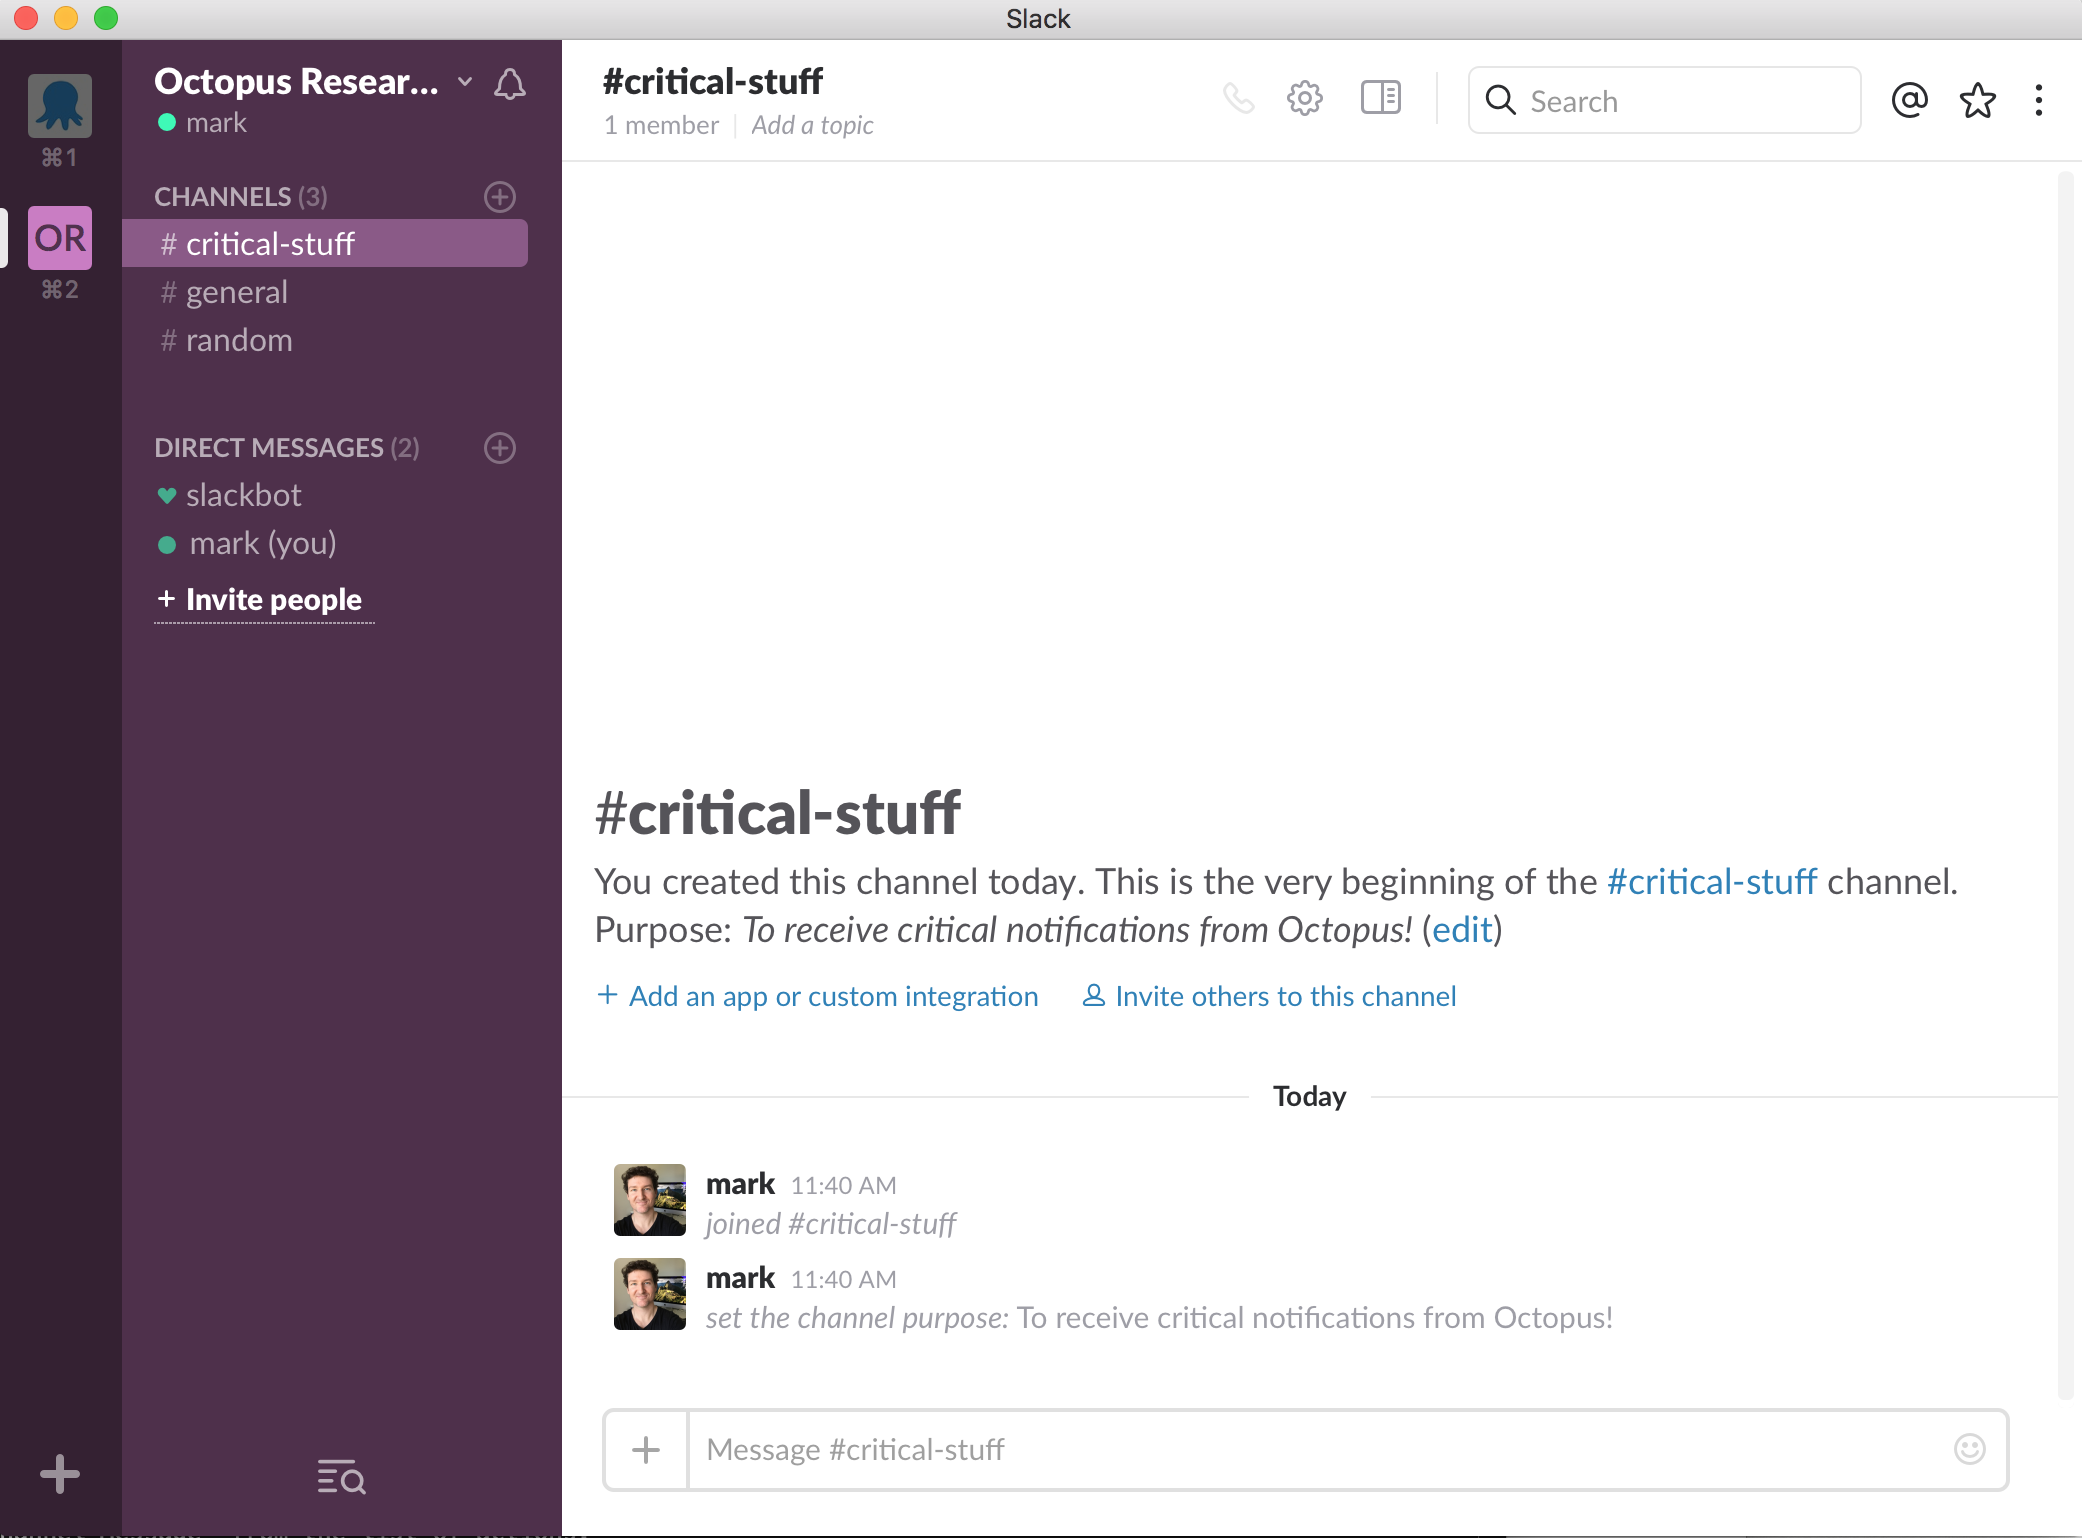2082x1538 pixels.
Task: Open notification preferences via the bell
Action: point(511,85)
